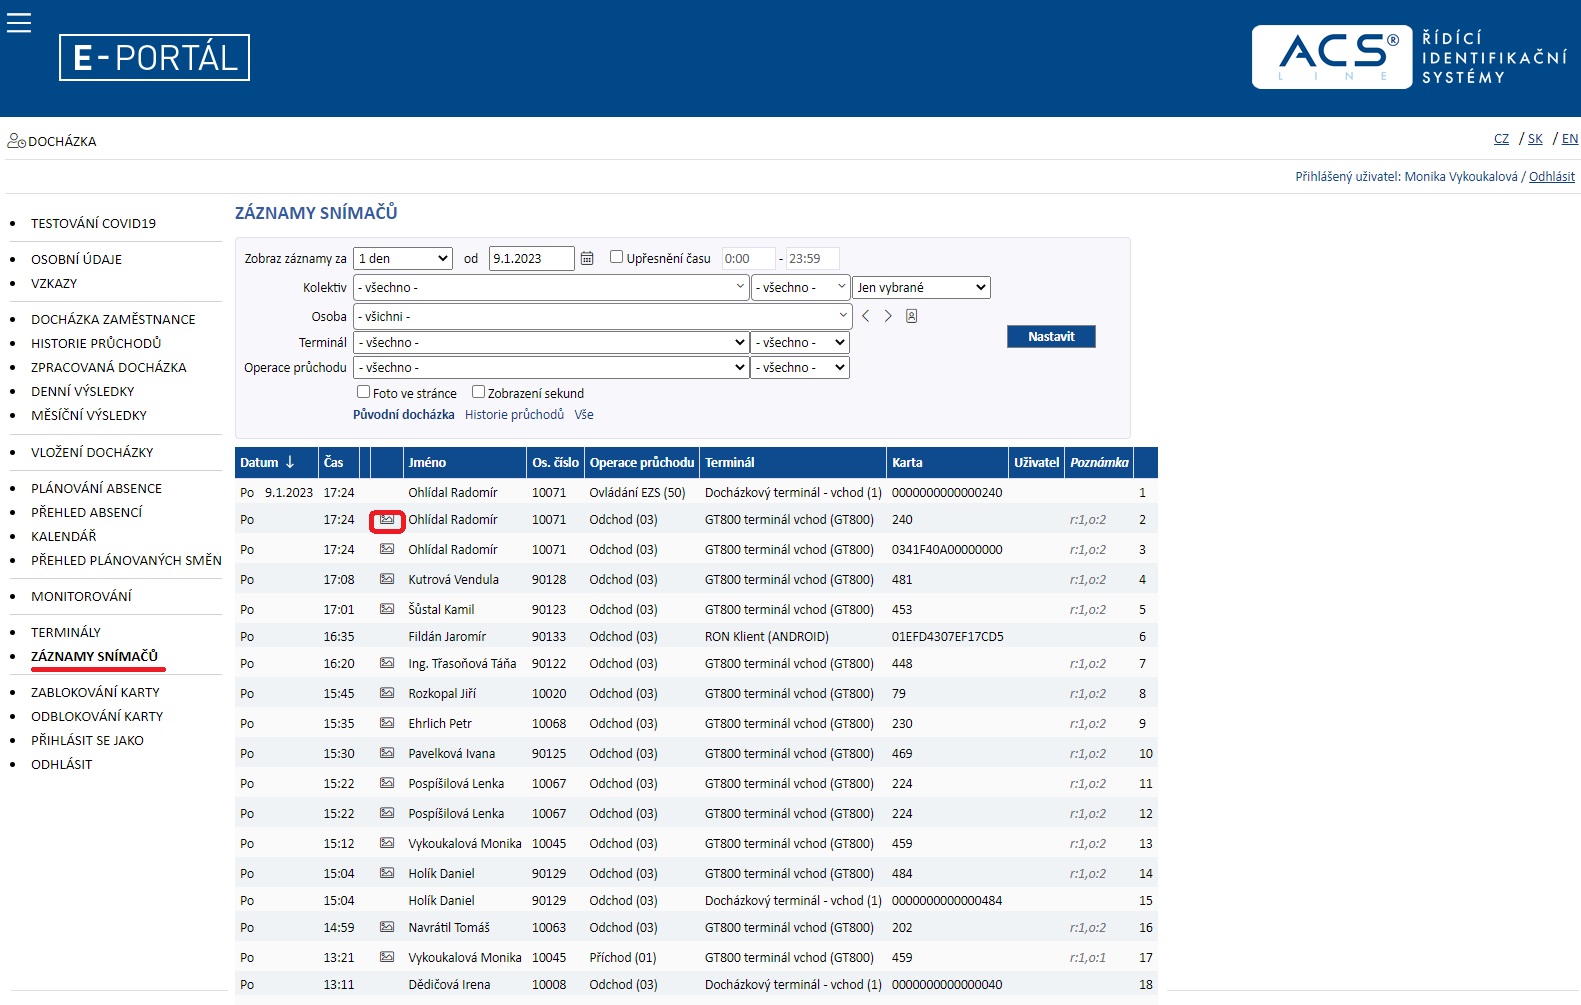This screenshot has width=1581, height=1005.
Task: Open the small dropdown beside Operace průchodu
Action: (801, 367)
